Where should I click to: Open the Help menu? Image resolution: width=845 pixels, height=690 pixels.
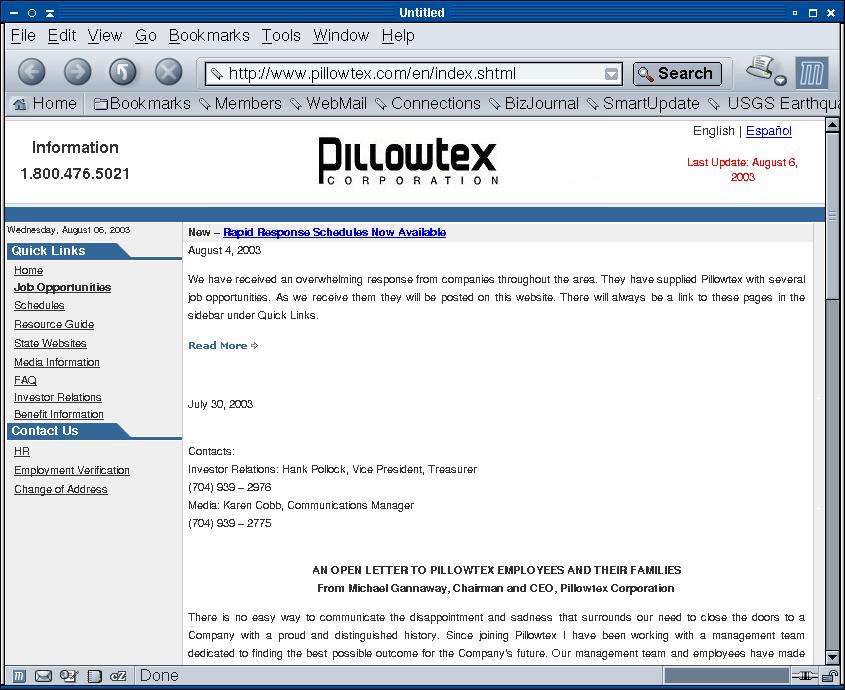point(398,36)
